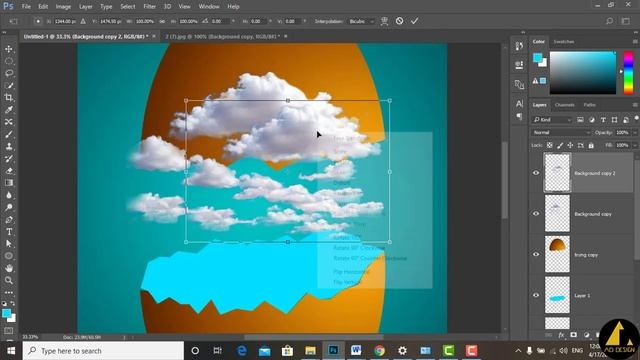This screenshot has height=360, width=640.
Task: Switch to the Channels tab
Action: point(564,105)
